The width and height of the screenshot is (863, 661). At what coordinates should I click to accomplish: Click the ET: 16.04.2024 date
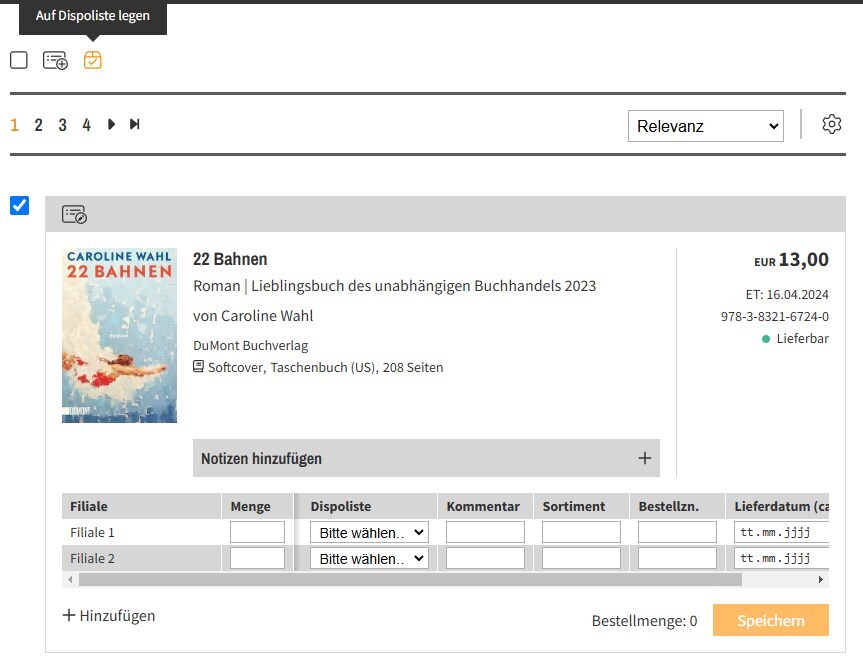pos(787,294)
